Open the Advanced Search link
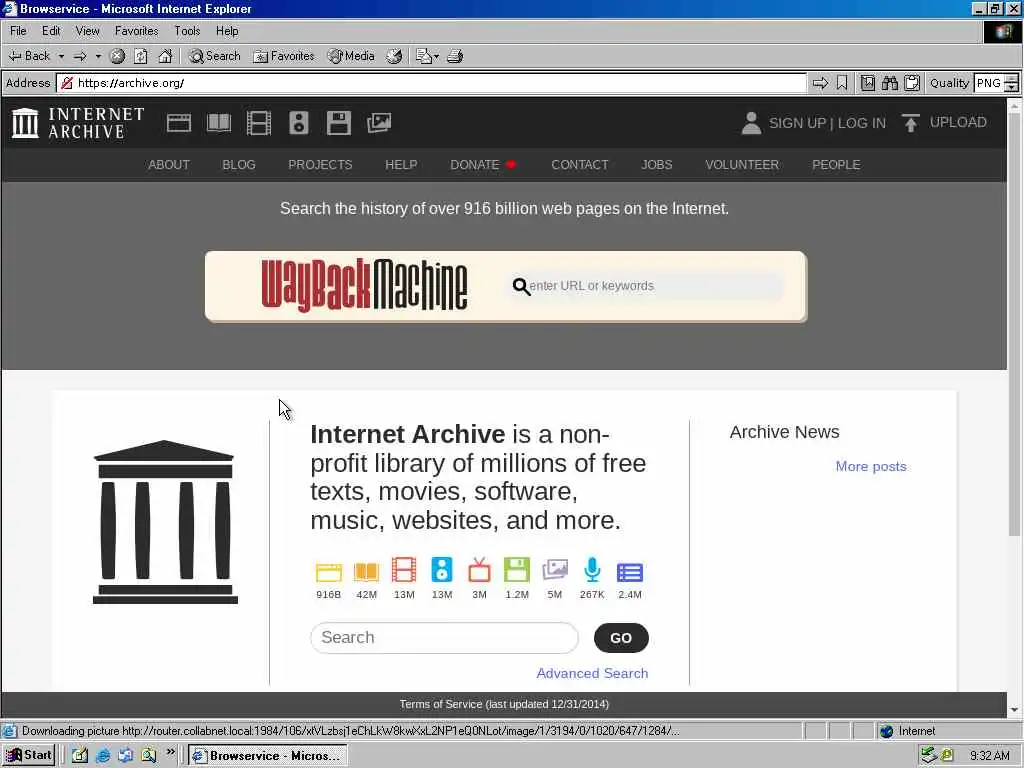Viewport: 1024px width, 768px height. pos(592,673)
